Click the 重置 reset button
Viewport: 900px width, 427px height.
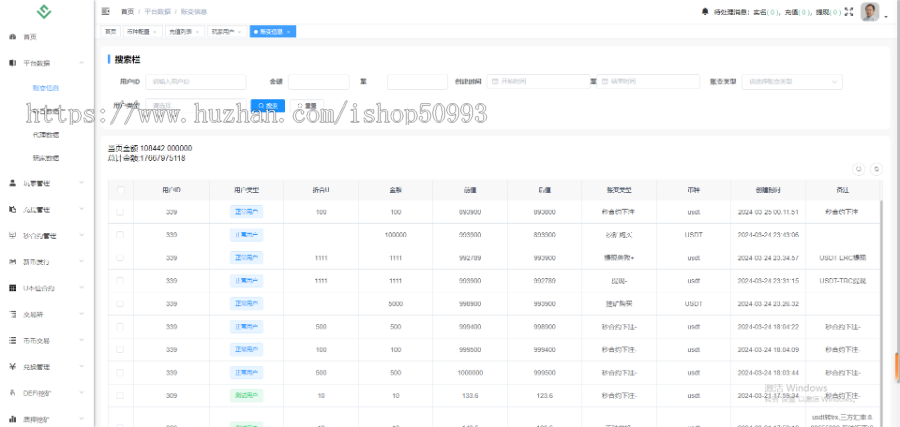pos(307,106)
